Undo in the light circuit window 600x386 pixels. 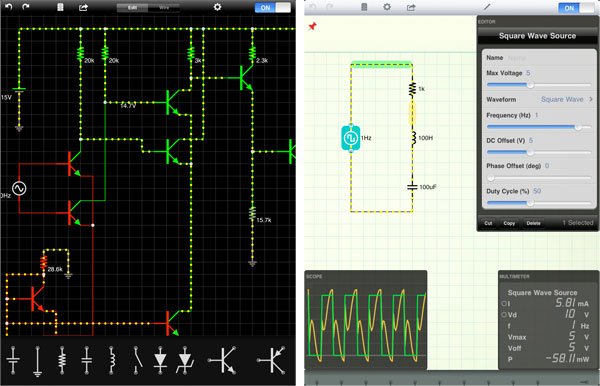[x=313, y=7]
